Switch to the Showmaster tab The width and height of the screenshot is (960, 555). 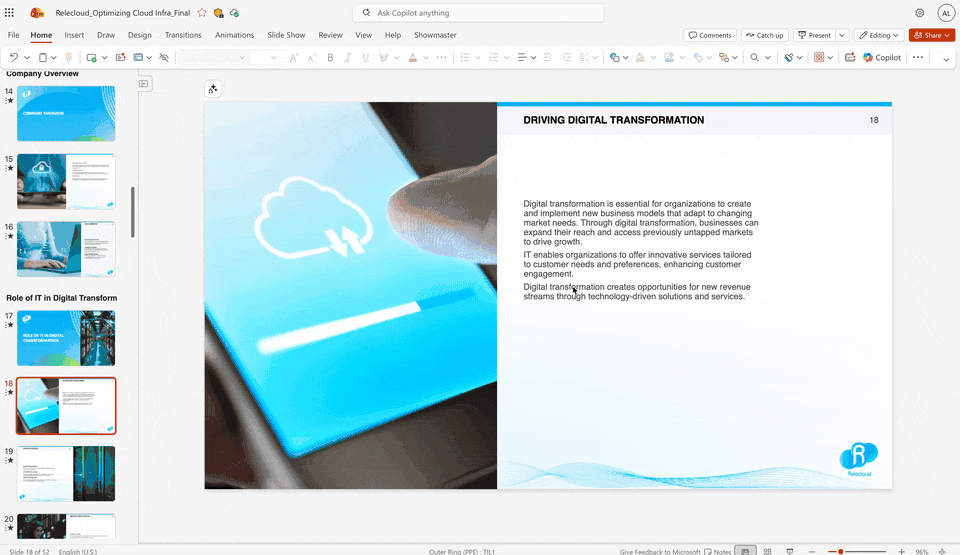435,35
